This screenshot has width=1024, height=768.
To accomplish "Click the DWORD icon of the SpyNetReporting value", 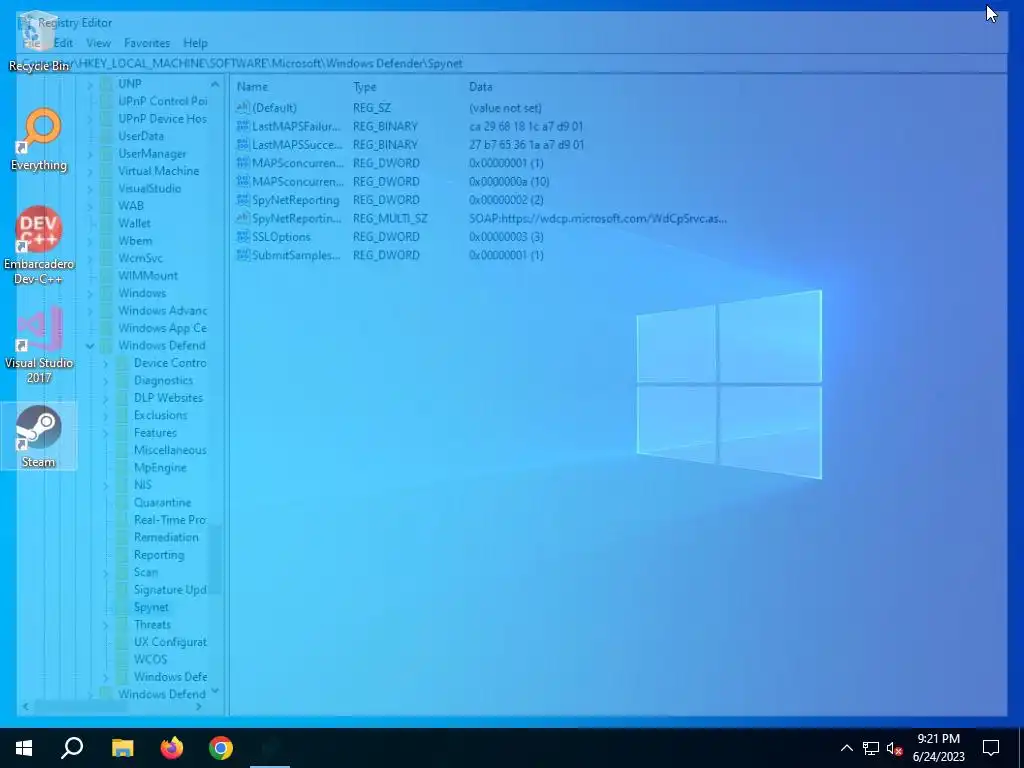I will click(243, 200).
